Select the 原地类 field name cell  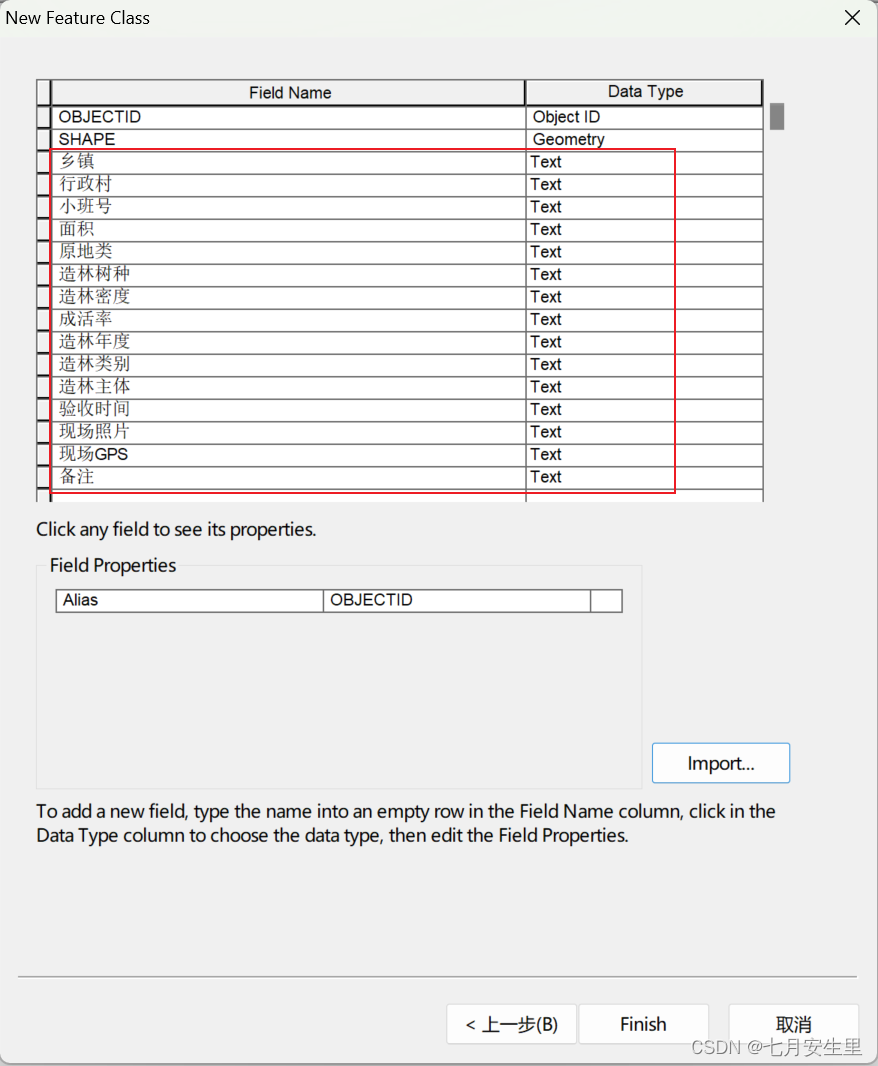pos(288,252)
